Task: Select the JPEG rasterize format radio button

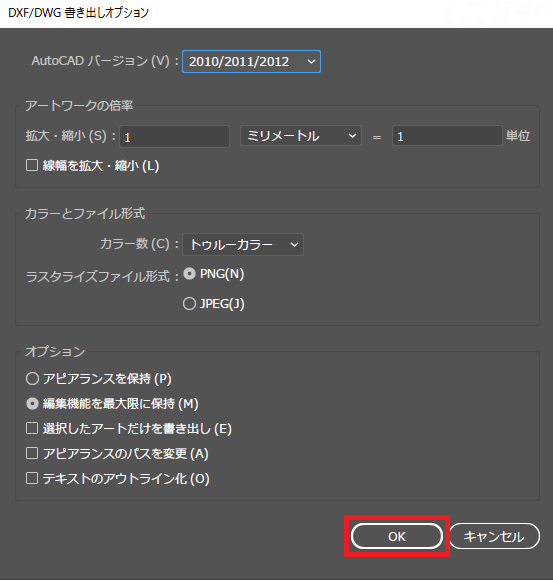Action: 189,304
